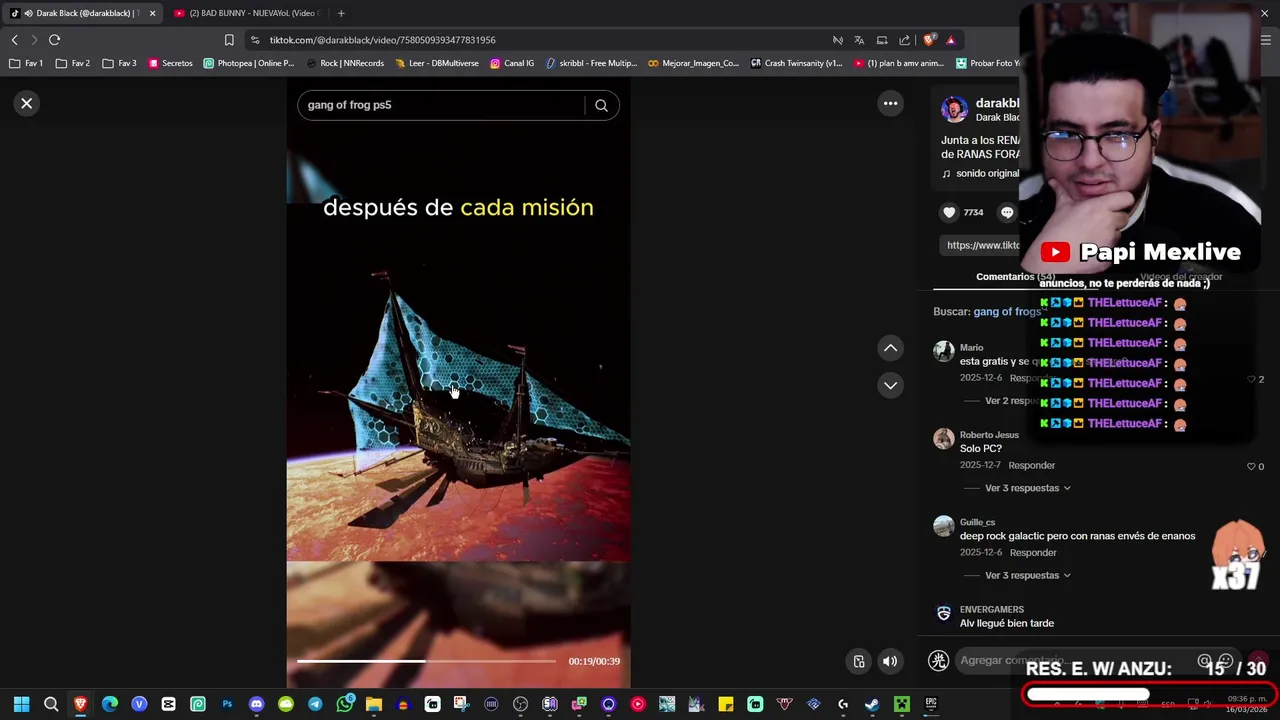Open Crash Twinsanity bookmark
The width and height of the screenshot is (1280, 720).
click(x=796, y=63)
